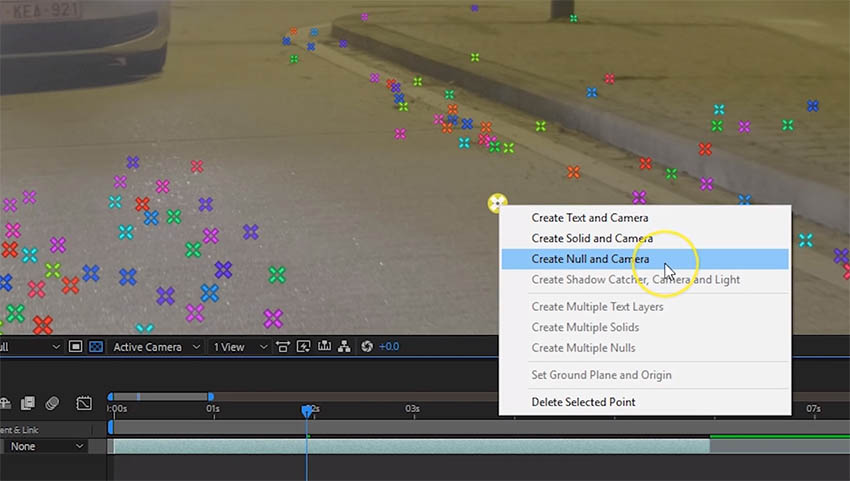Choose Delete Selected Point
Image resolution: width=850 pixels, height=481 pixels.
[x=583, y=402]
